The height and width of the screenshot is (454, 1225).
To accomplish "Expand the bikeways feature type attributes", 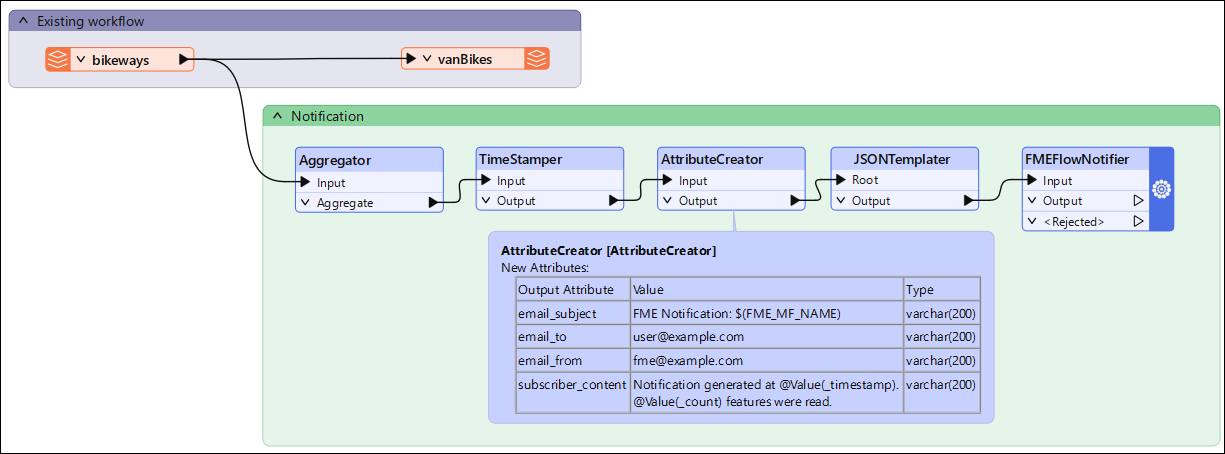I will point(80,60).
